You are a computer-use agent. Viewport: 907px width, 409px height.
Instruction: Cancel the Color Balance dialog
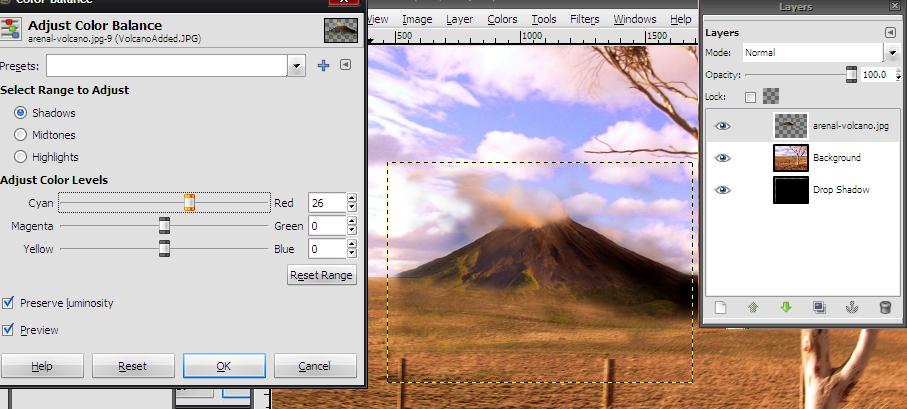click(x=315, y=366)
